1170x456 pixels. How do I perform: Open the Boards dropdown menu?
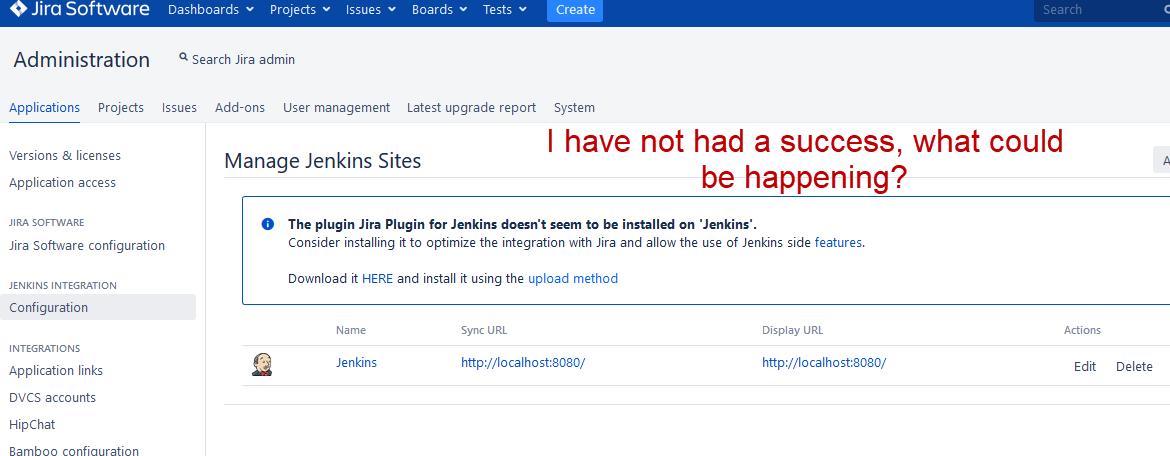439,10
